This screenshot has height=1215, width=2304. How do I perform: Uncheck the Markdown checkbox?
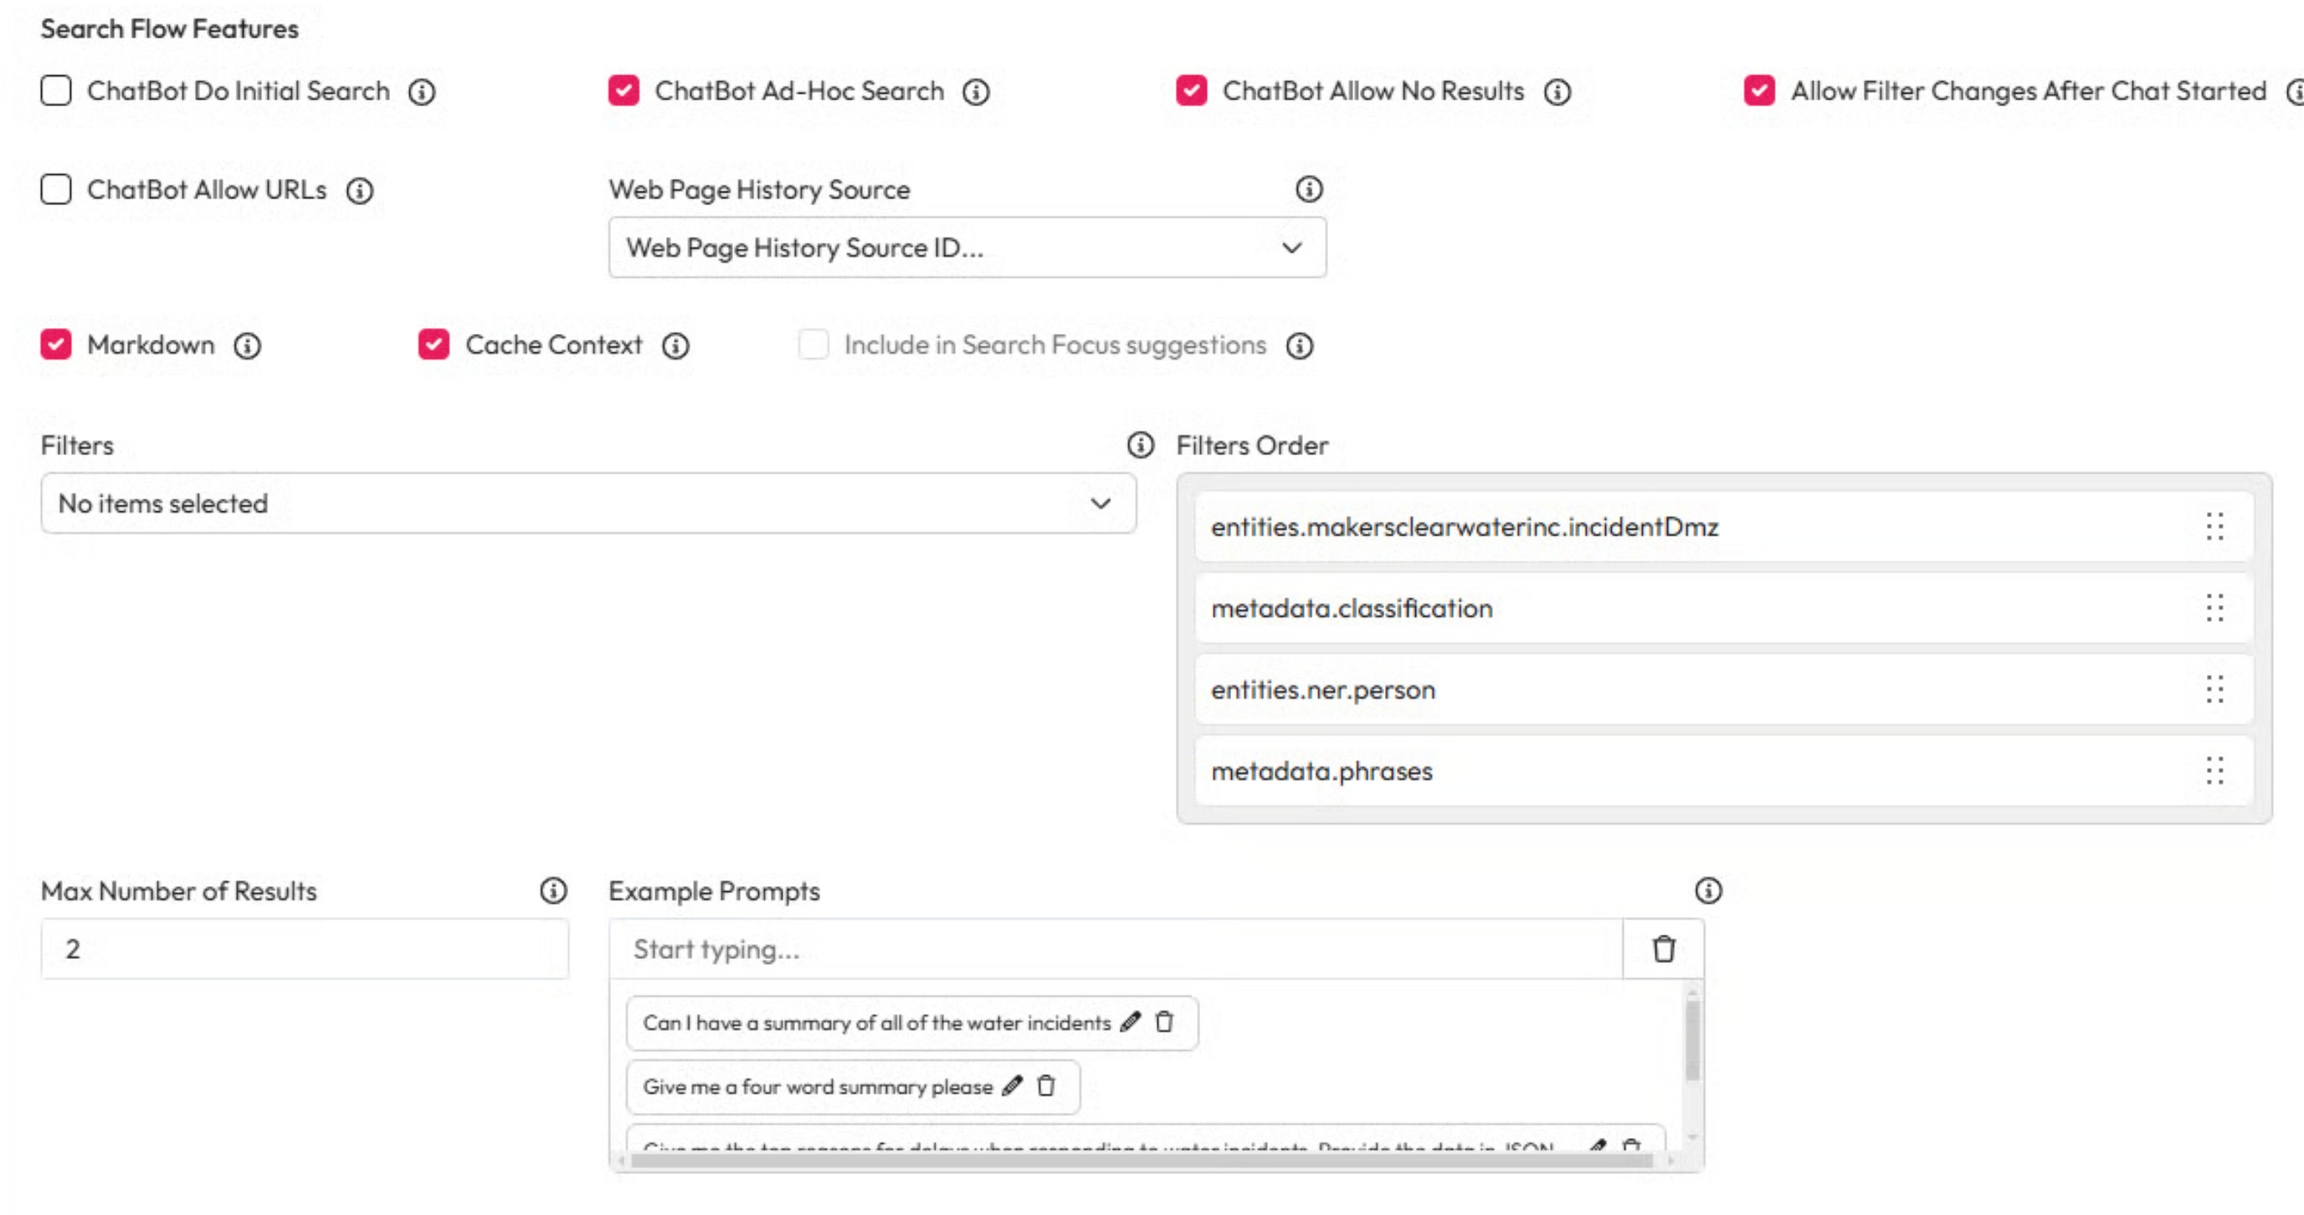point(56,345)
